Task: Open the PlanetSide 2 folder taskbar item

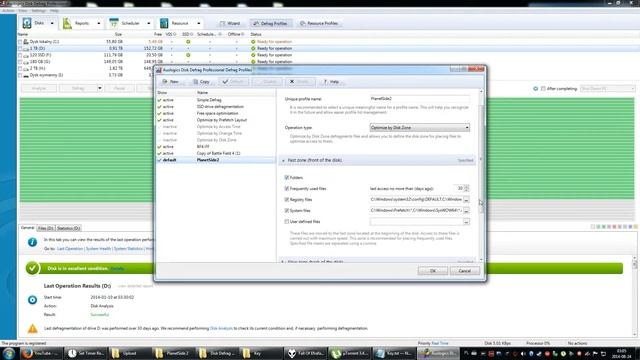Action: [173, 353]
